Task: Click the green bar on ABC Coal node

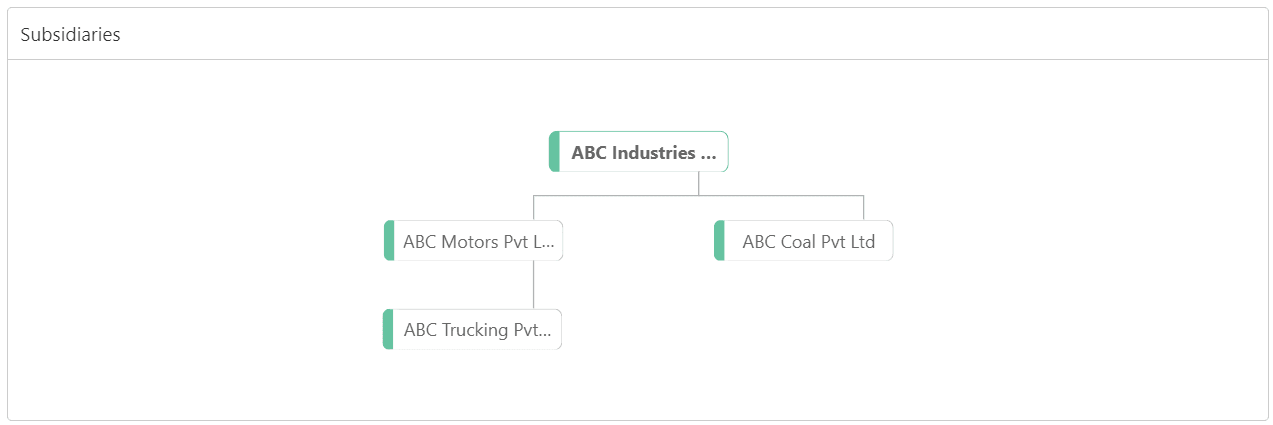Action: click(x=719, y=241)
